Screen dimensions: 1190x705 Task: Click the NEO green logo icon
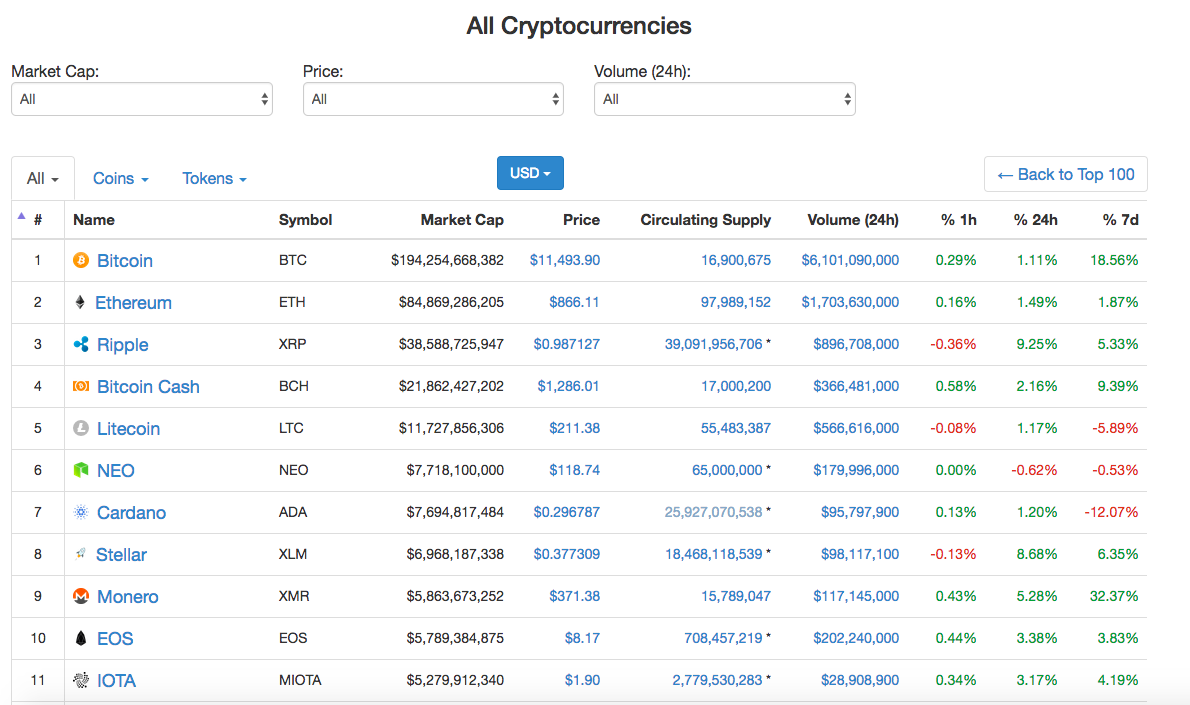point(80,470)
